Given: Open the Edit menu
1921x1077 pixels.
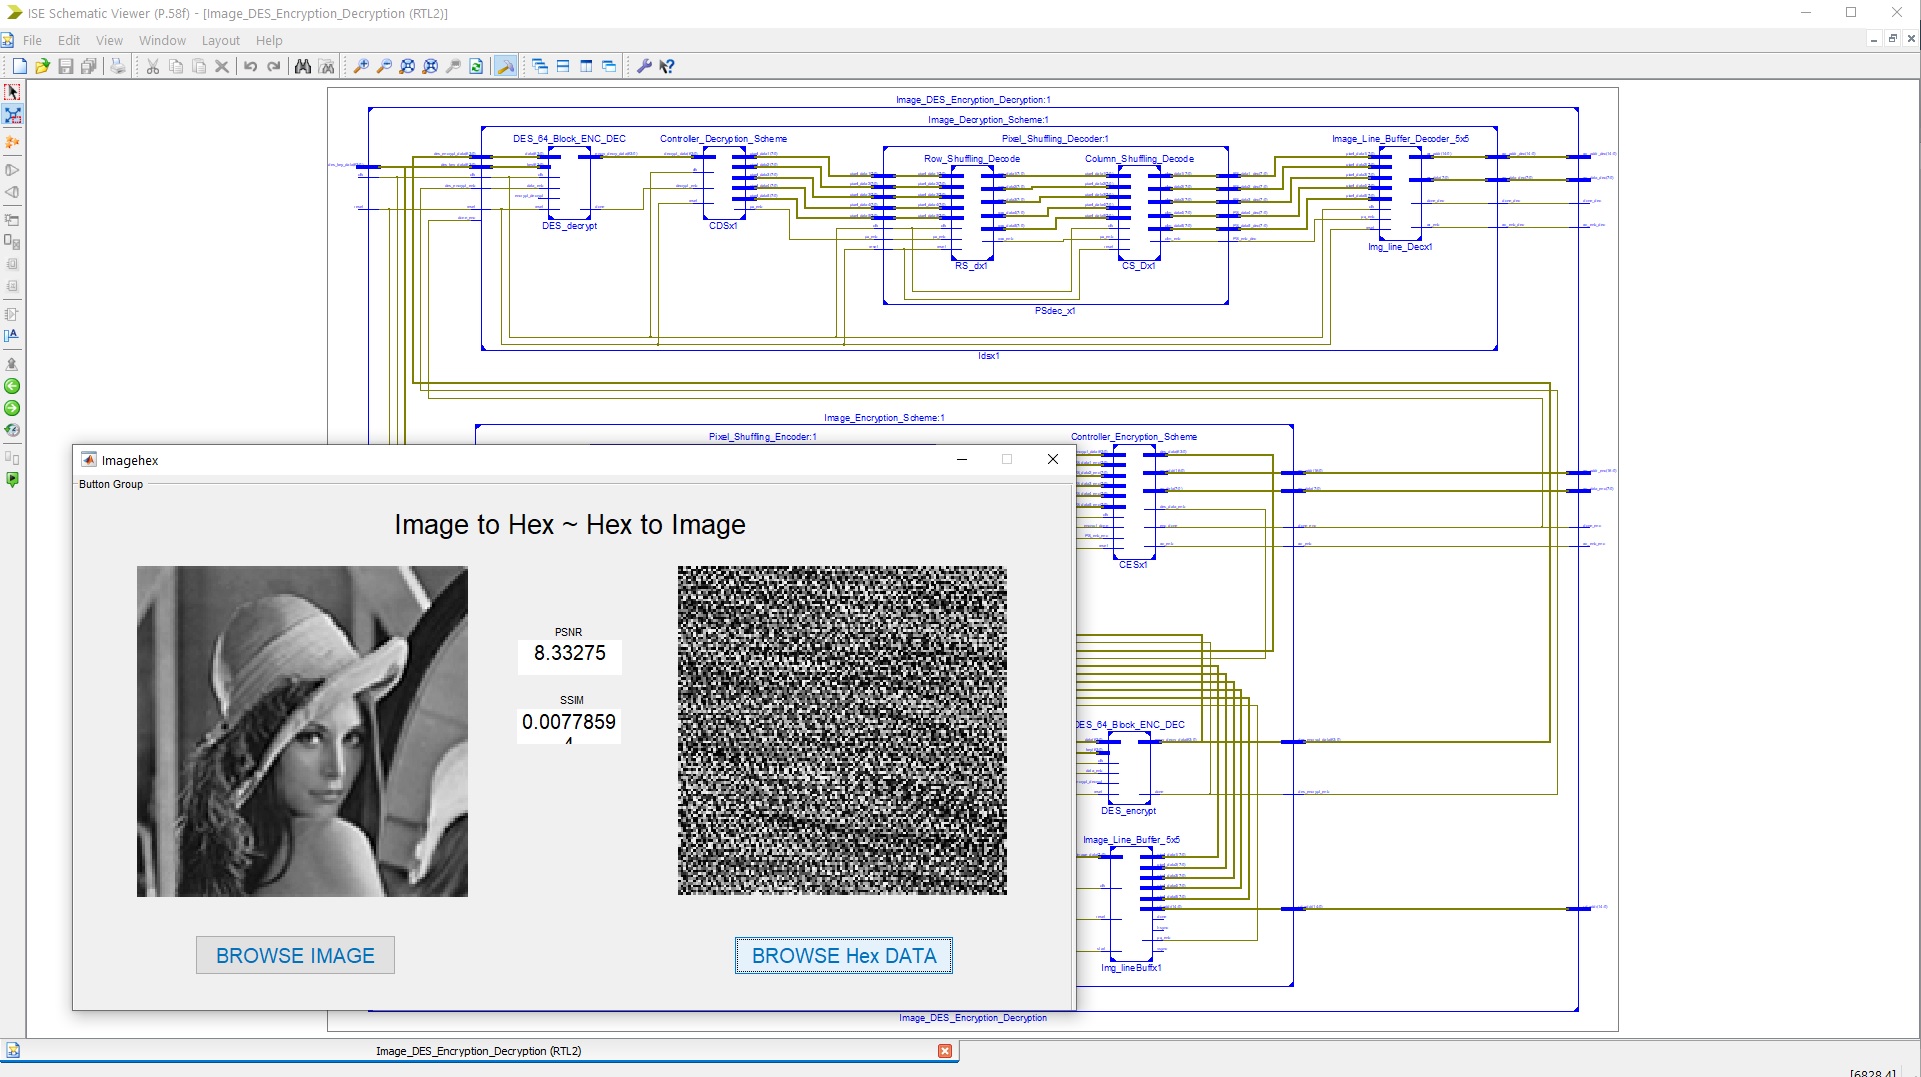Looking at the screenshot, I should click(x=69, y=40).
